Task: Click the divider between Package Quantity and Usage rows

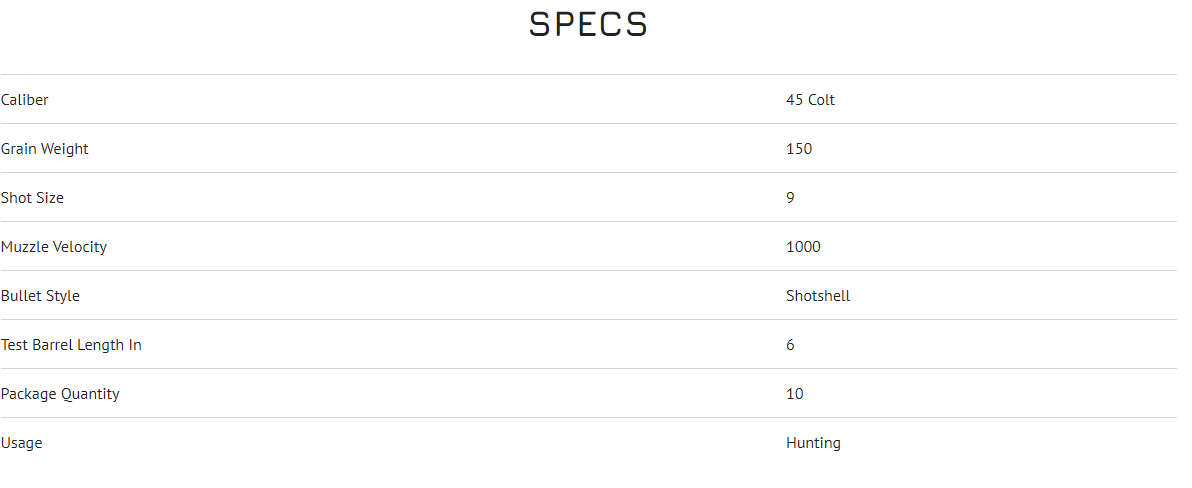Action: point(588,418)
